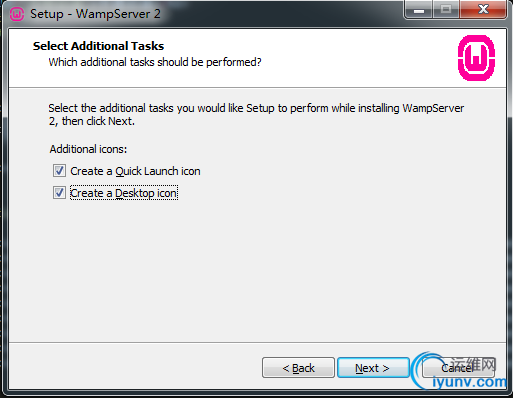The image size is (513, 398).
Task: Click the iyunv.com watermark text
Action: (469, 382)
